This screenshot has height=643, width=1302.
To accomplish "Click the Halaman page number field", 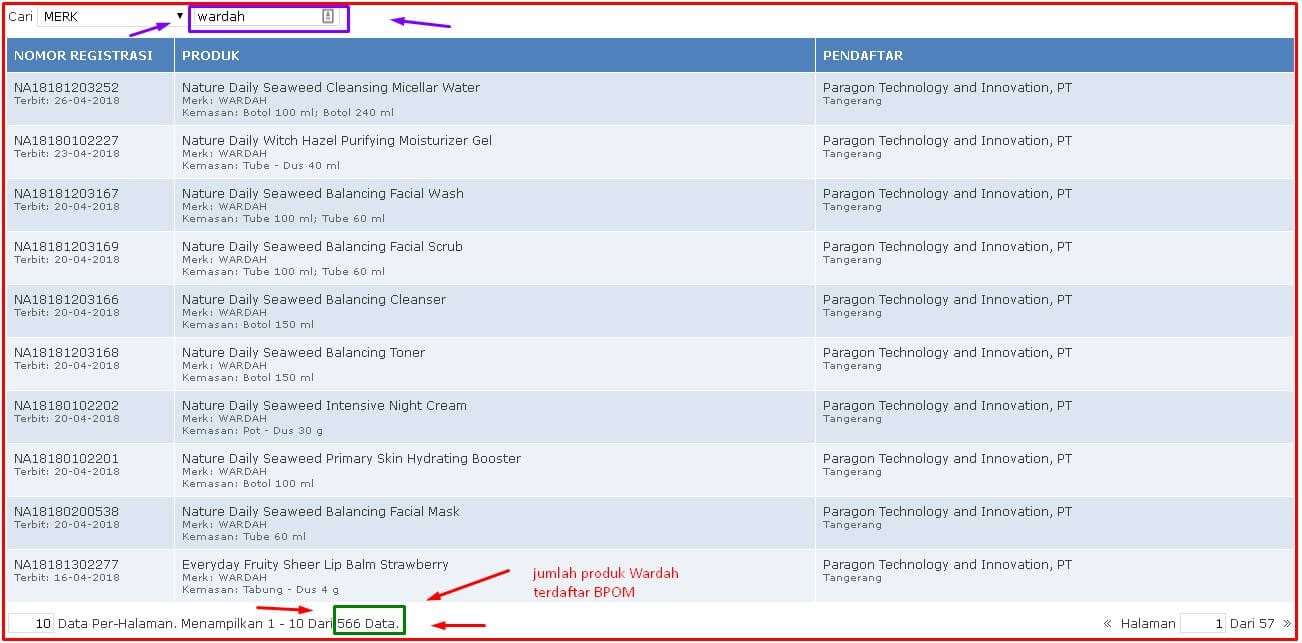I will coord(1203,623).
